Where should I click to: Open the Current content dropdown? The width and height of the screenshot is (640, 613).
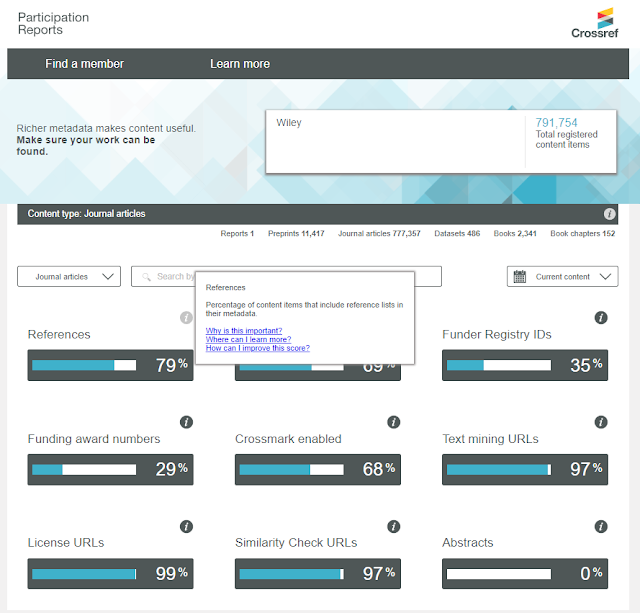click(562, 276)
